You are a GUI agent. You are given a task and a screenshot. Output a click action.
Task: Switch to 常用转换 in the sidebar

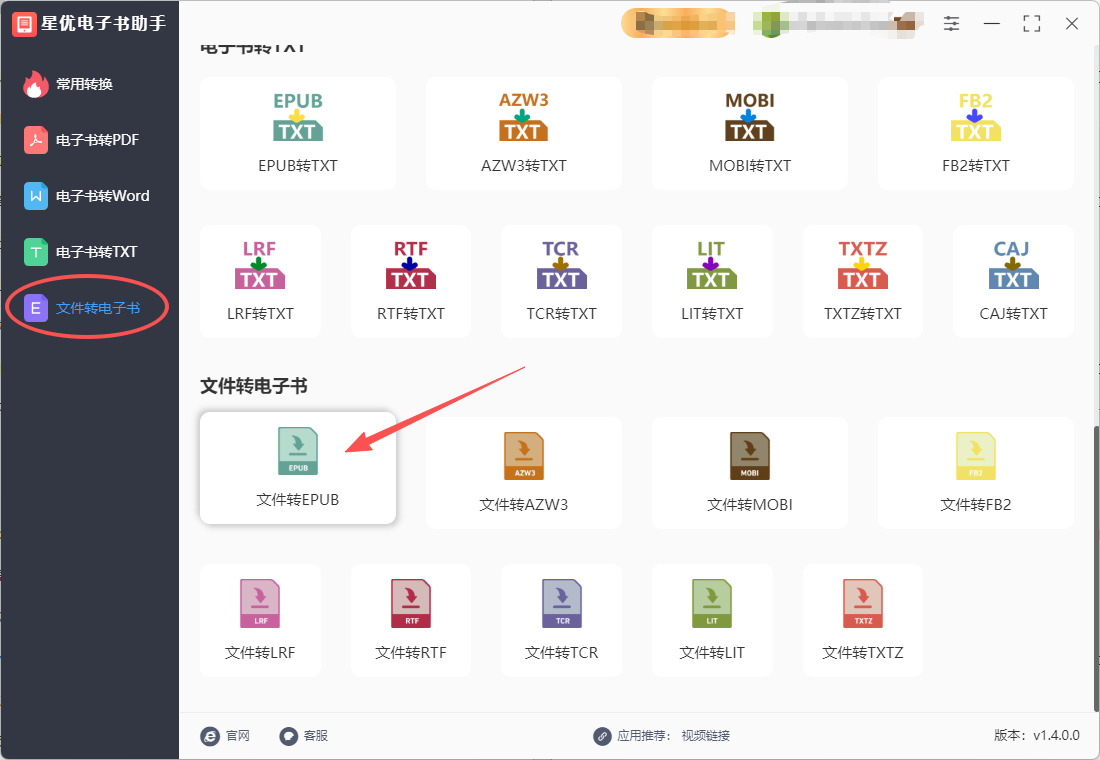click(x=89, y=84)
